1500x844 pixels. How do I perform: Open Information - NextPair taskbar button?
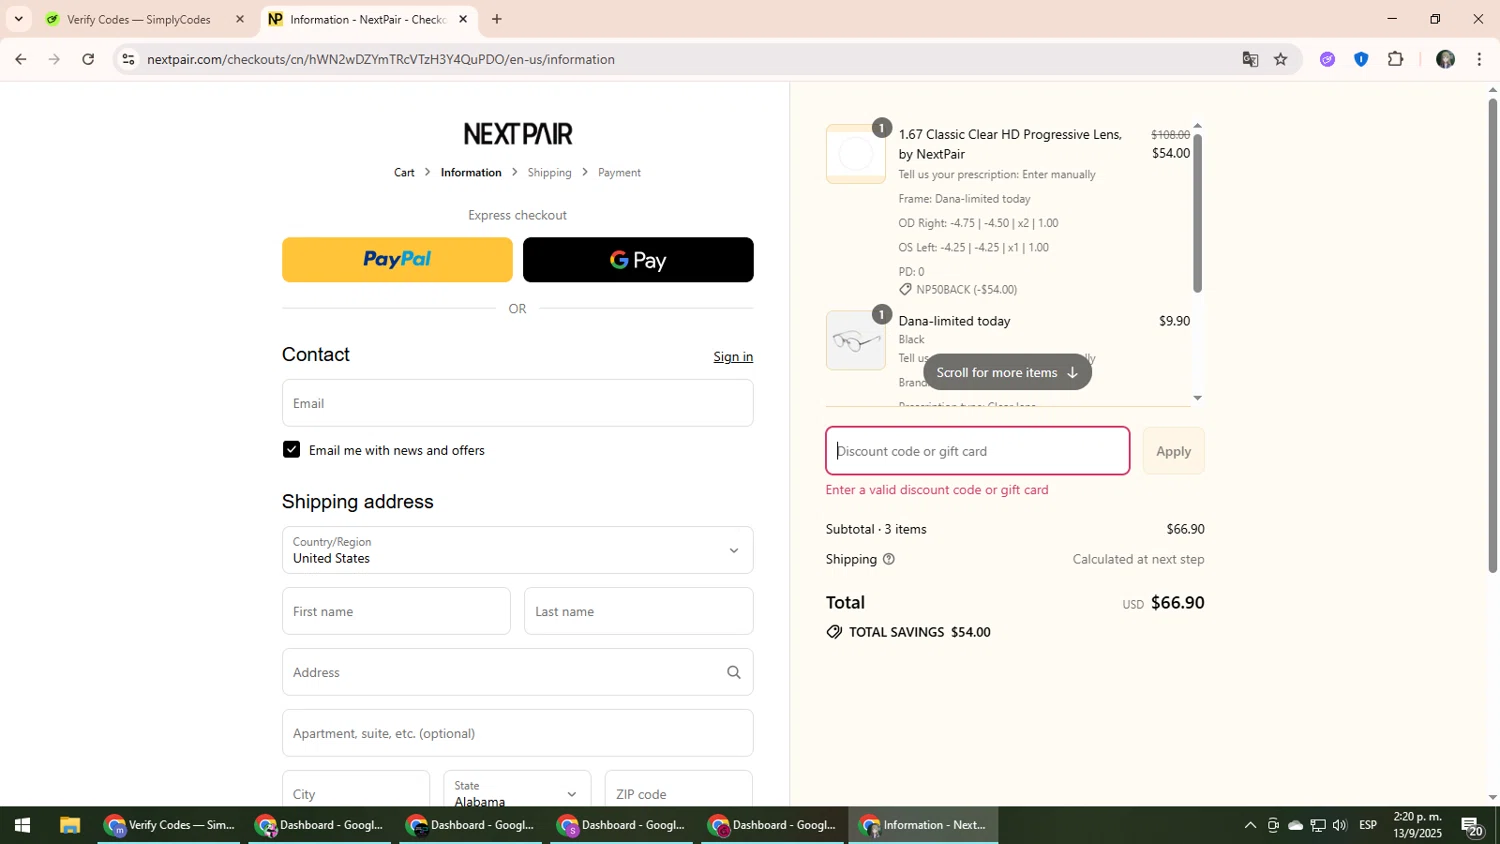pos(924,825)
